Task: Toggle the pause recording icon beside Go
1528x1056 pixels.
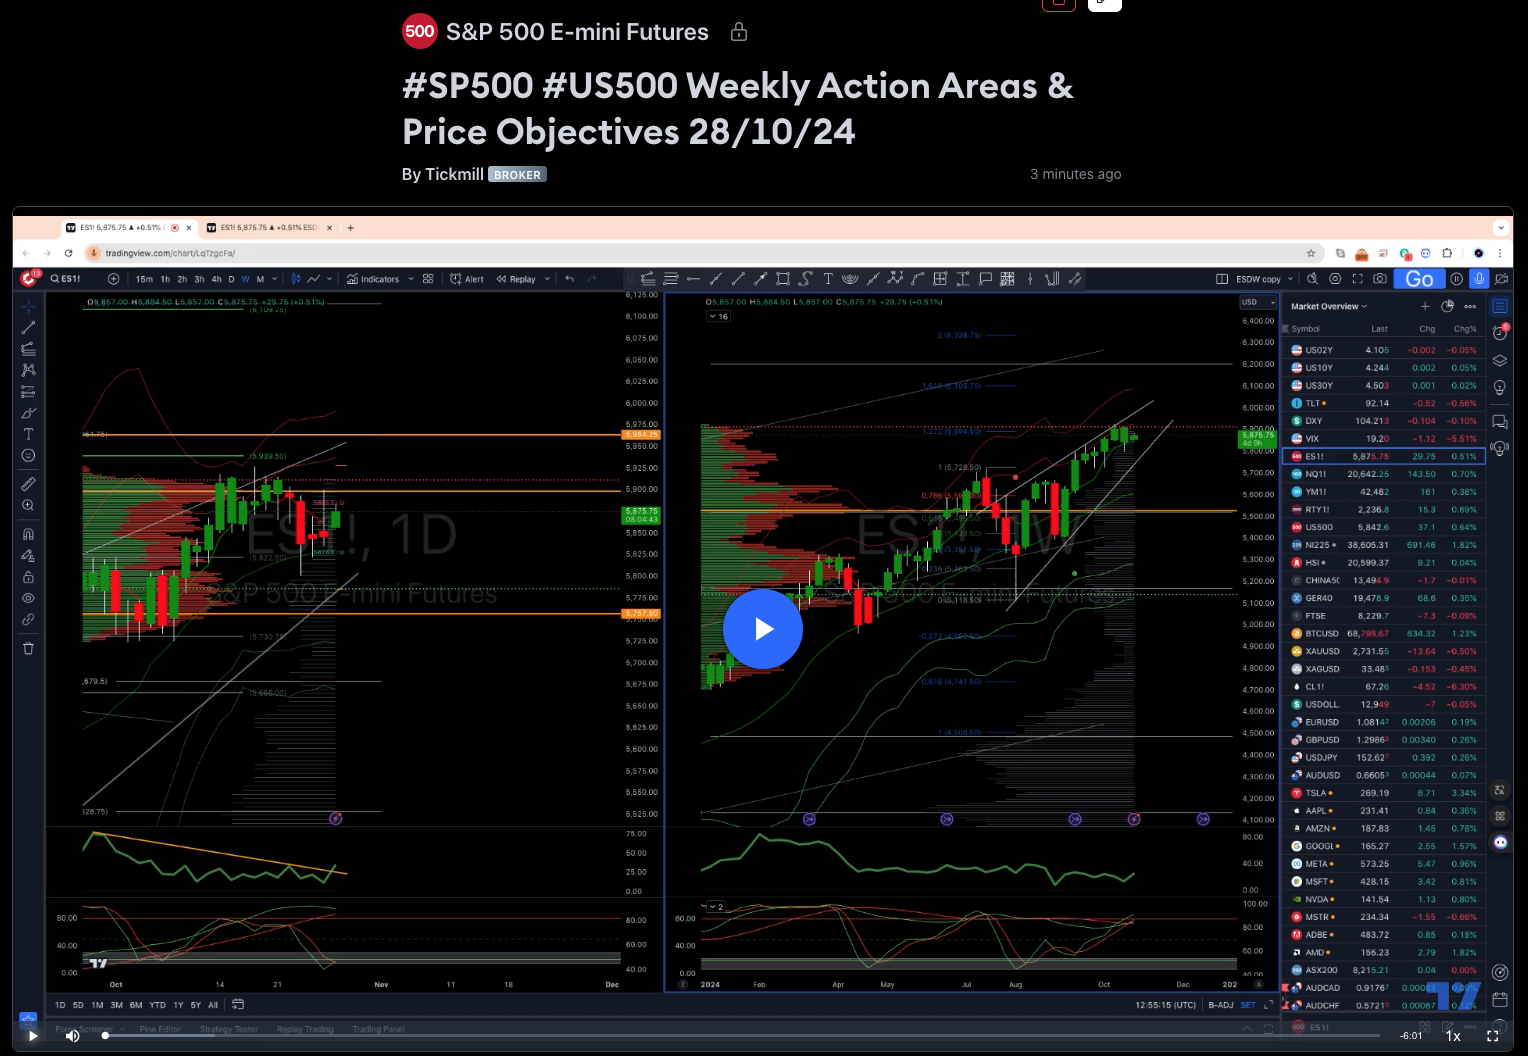Action: pyautogui.click(x=1457, y=279)
